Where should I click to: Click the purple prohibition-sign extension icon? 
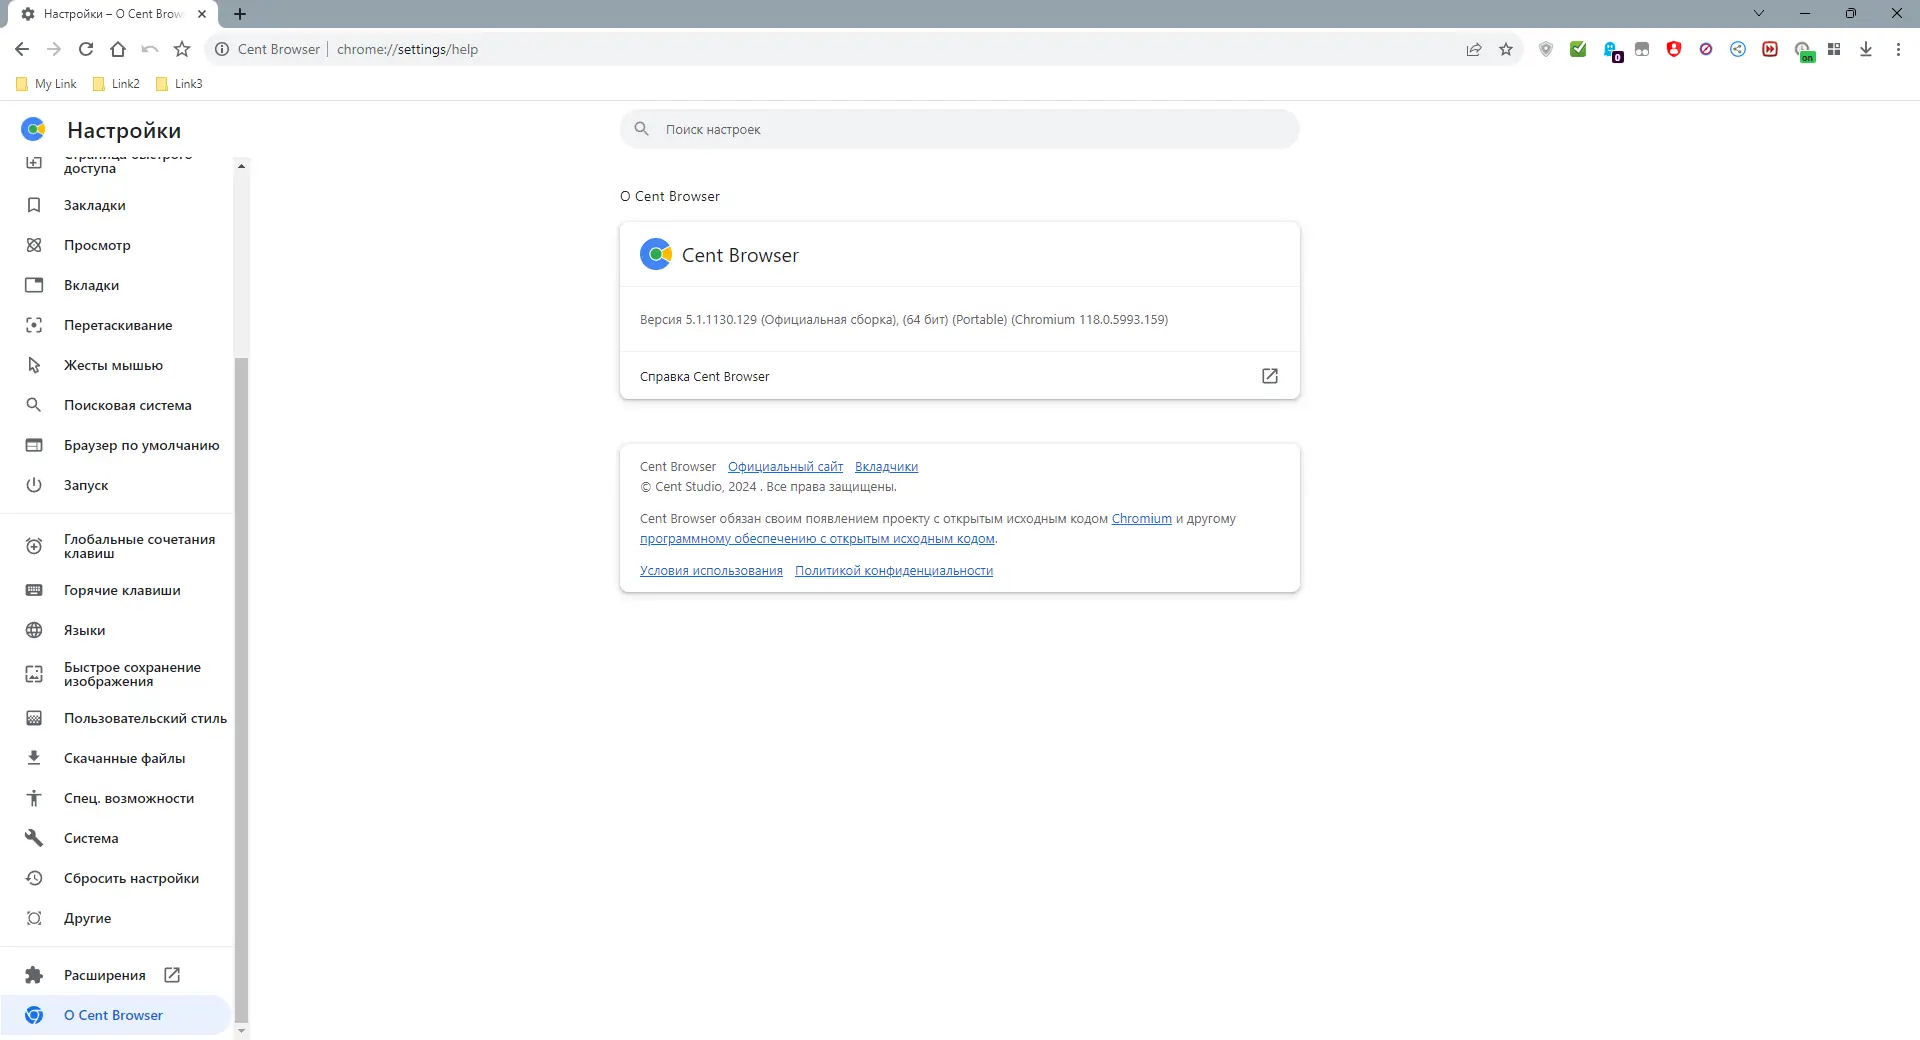tap(1706, 49)
